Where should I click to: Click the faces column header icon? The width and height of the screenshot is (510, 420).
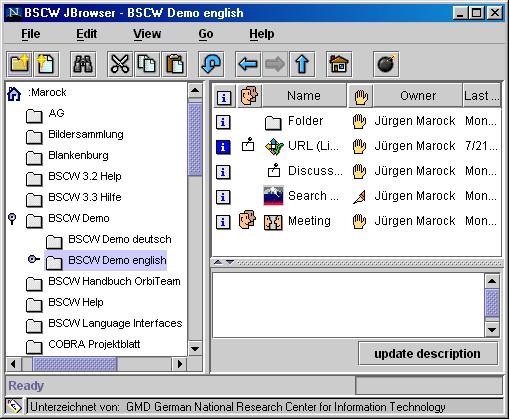click(249, 96)
